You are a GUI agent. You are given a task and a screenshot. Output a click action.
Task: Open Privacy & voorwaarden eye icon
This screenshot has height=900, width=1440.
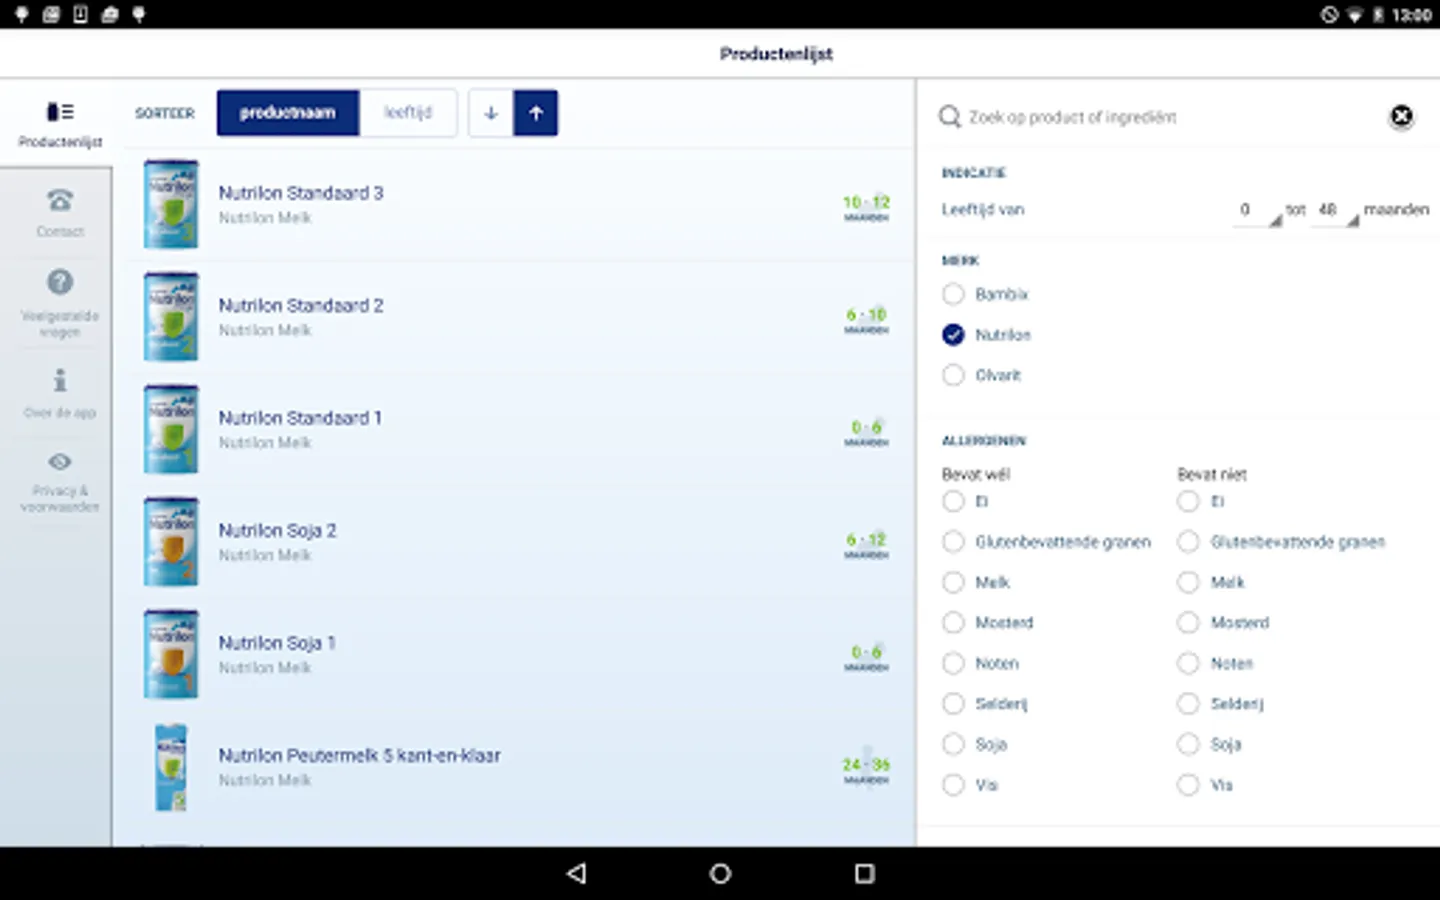(x=60, y=461)
